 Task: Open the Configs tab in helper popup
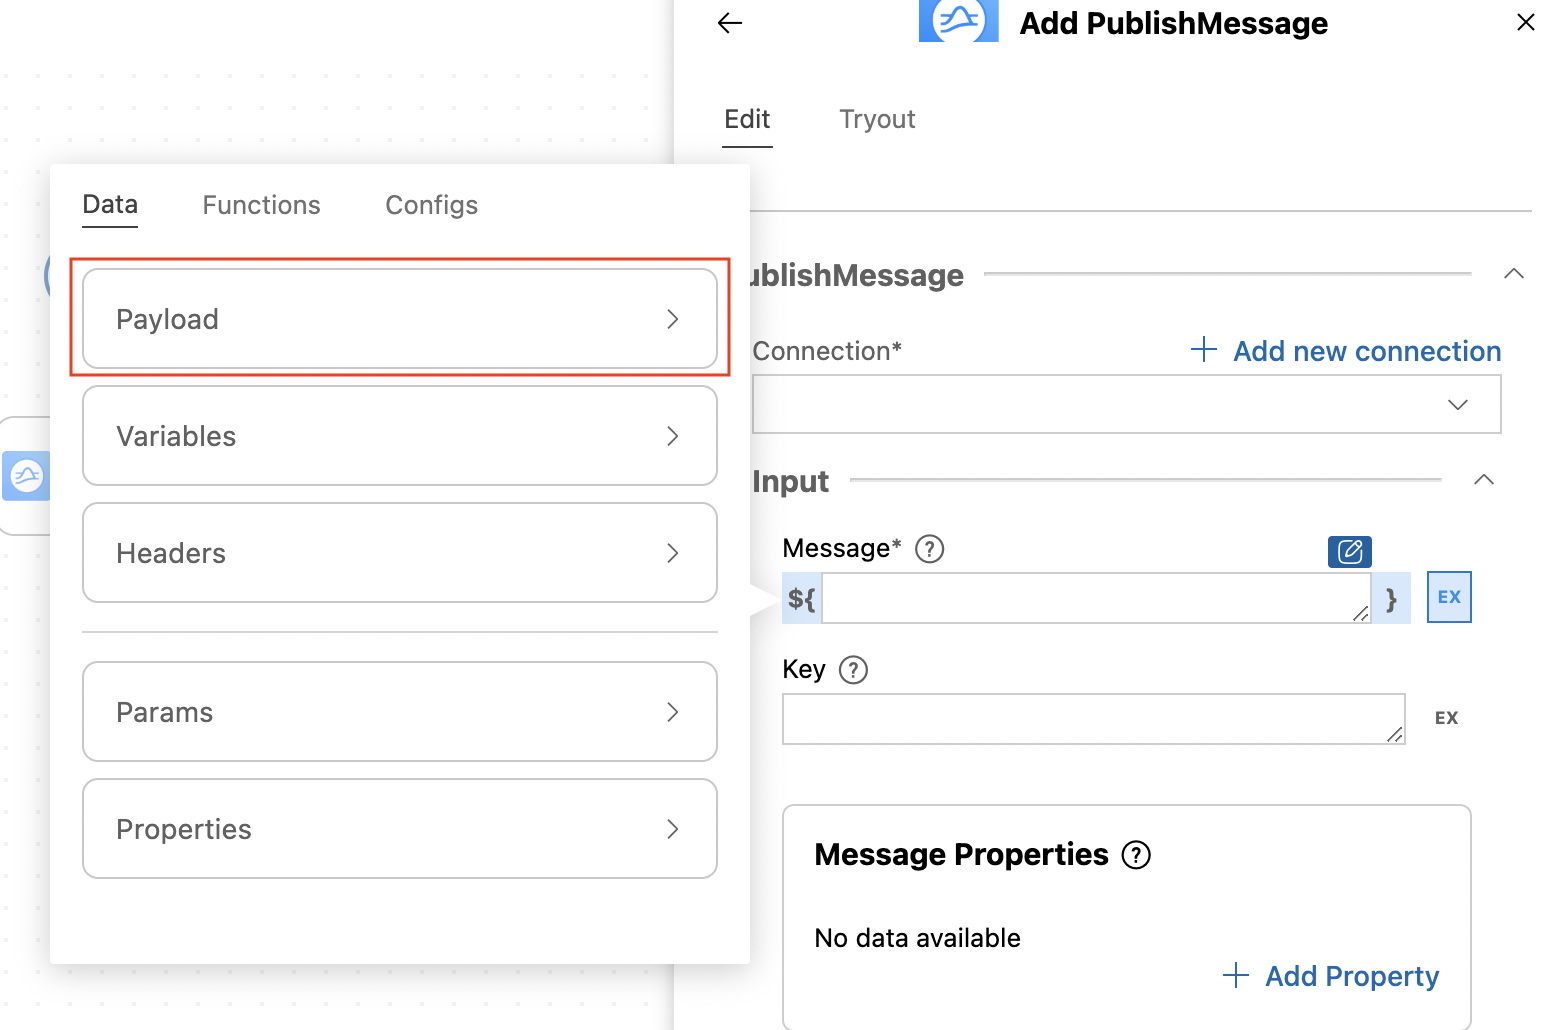(x=432, y=205)
